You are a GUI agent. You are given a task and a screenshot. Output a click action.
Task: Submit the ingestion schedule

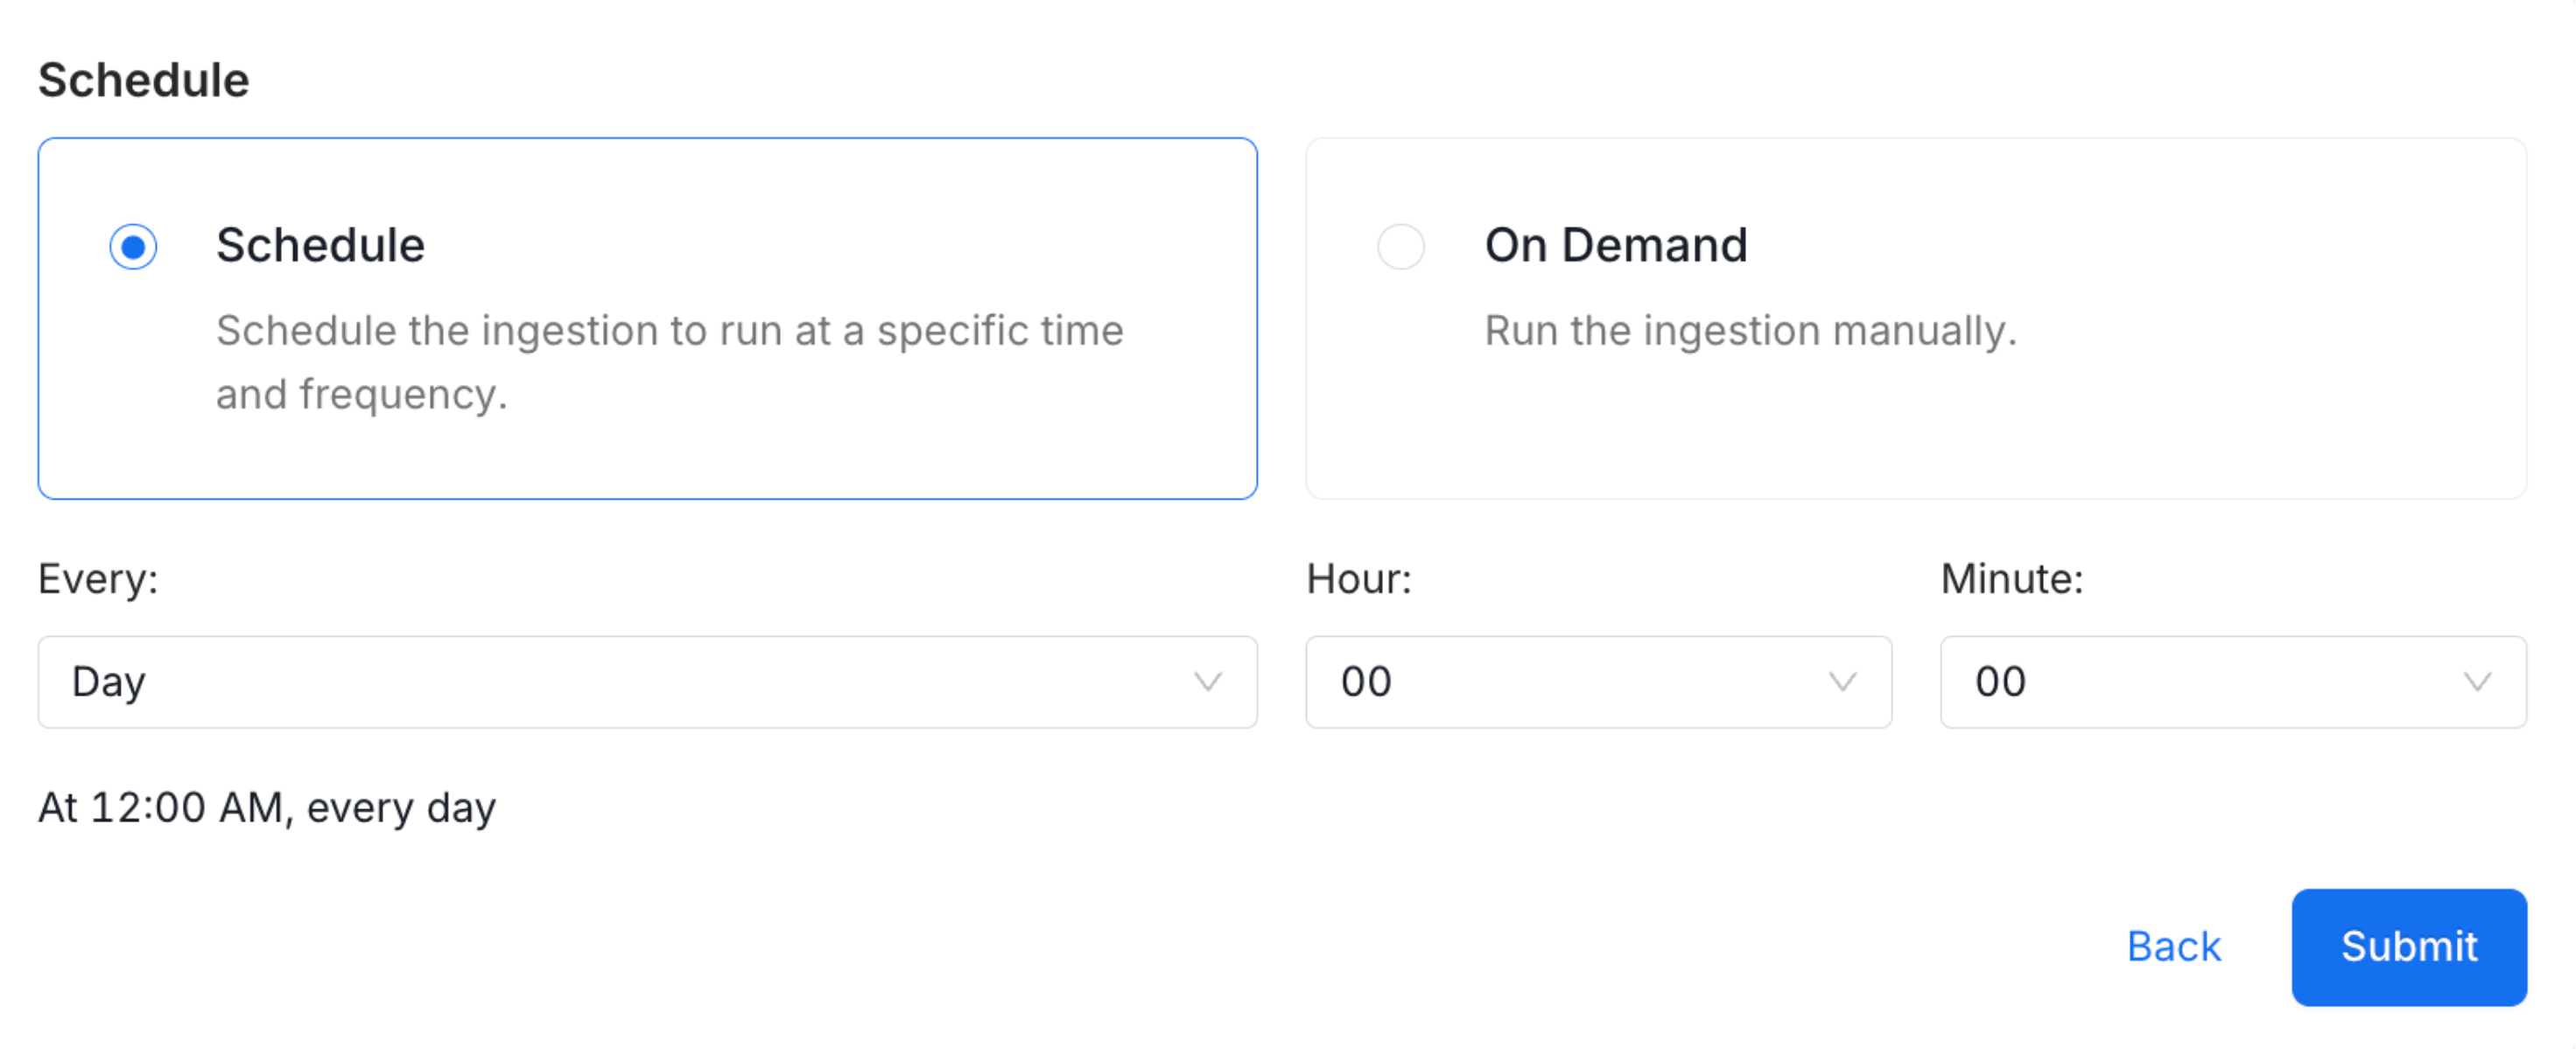(2409, 947)
